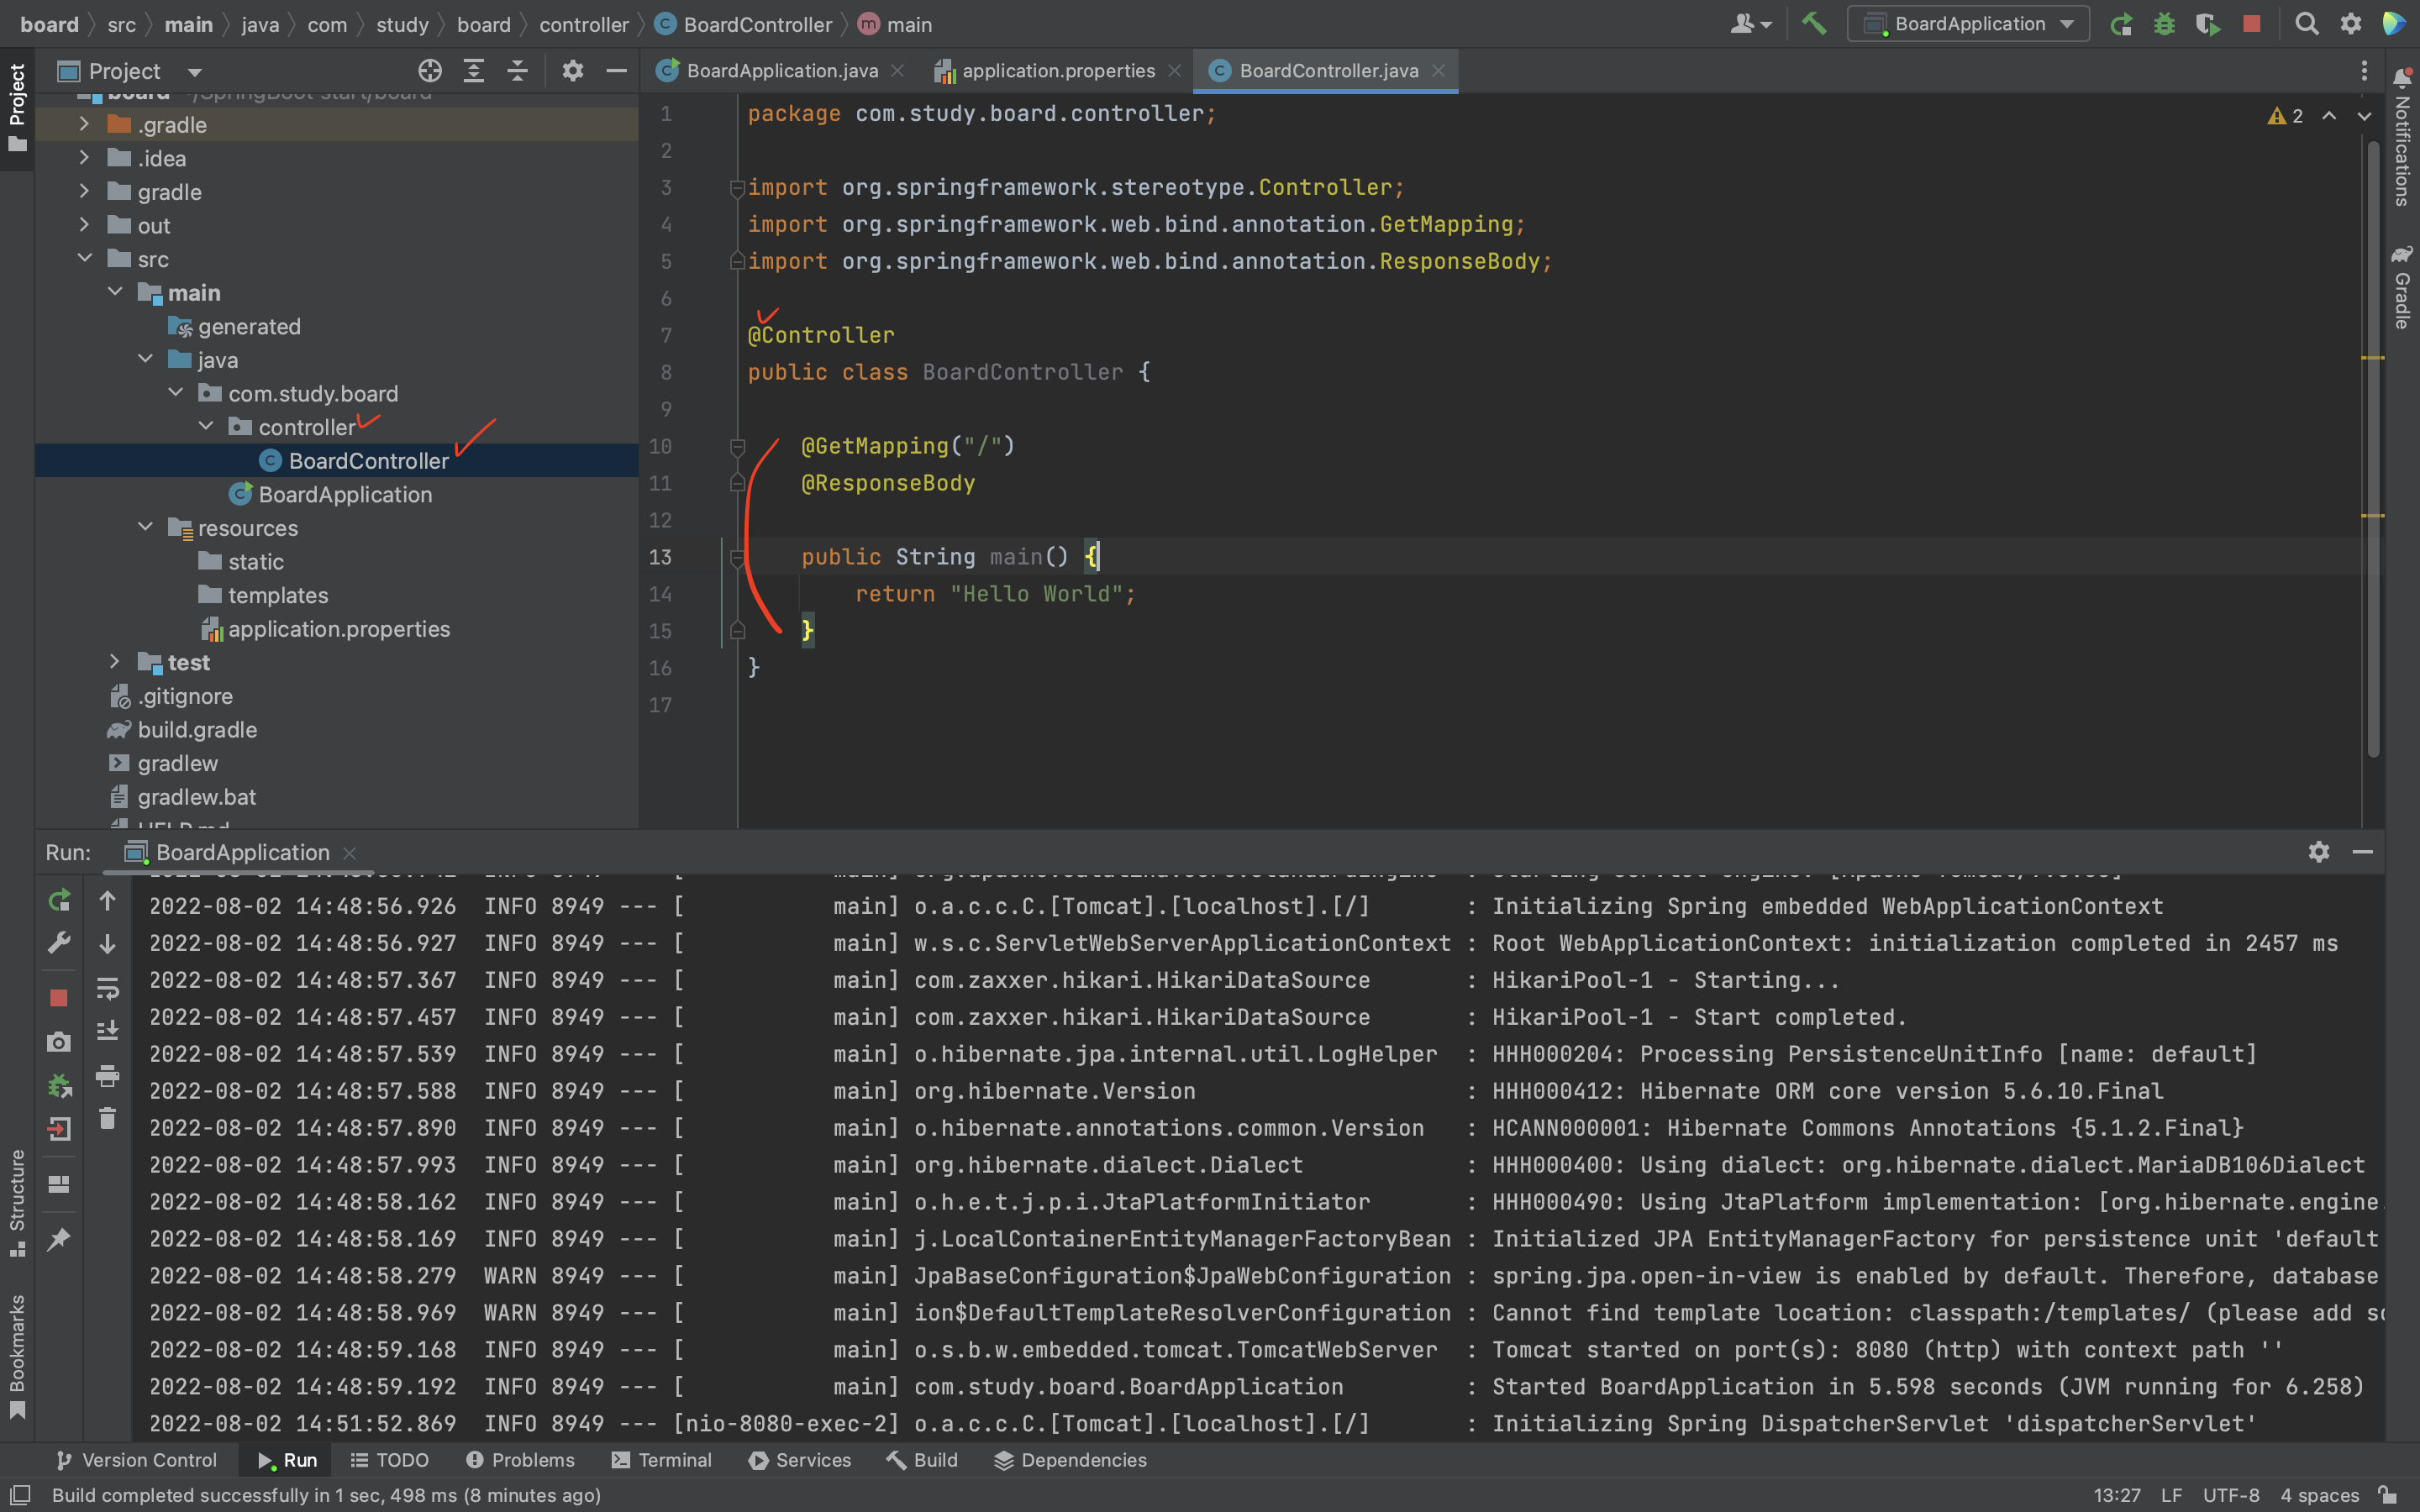The image size is (2420, 1512).
Task: Click UTF-8 encoding in the status bar
Action: [x=2230, y=1495]
